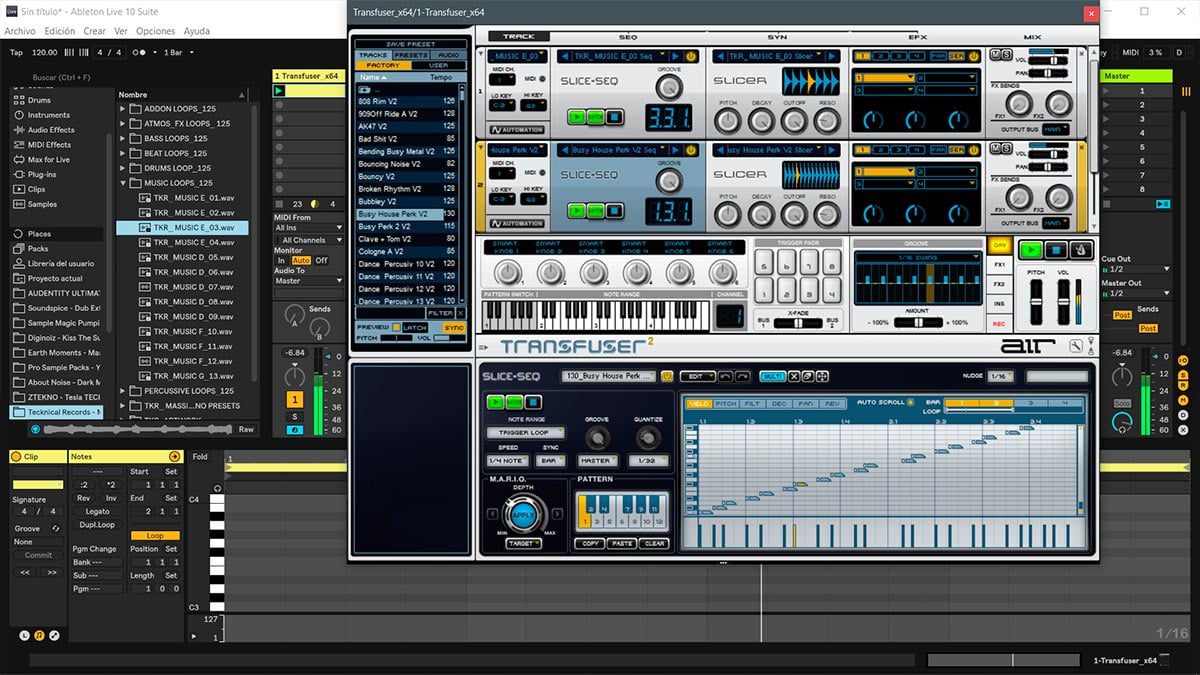1200x675 pixels.
Task: Start global playback in Transfuser transport
Action: click(1030, 249)
